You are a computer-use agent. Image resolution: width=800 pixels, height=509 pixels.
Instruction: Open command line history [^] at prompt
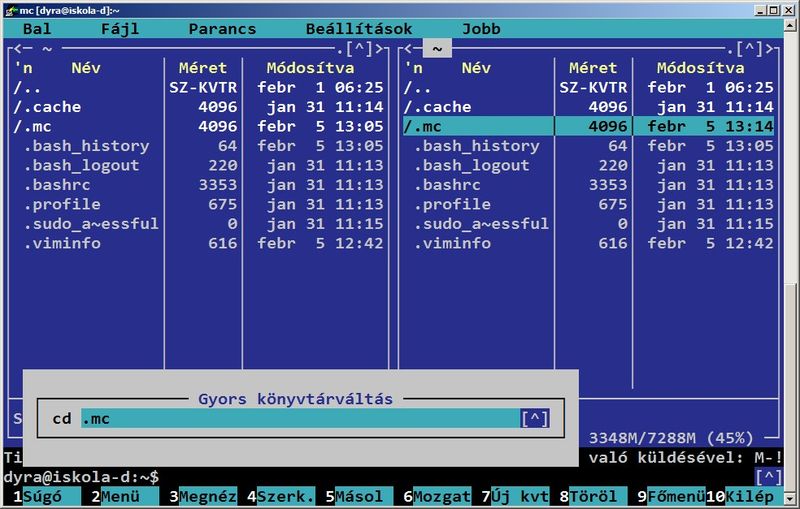(x=769, y=477)
